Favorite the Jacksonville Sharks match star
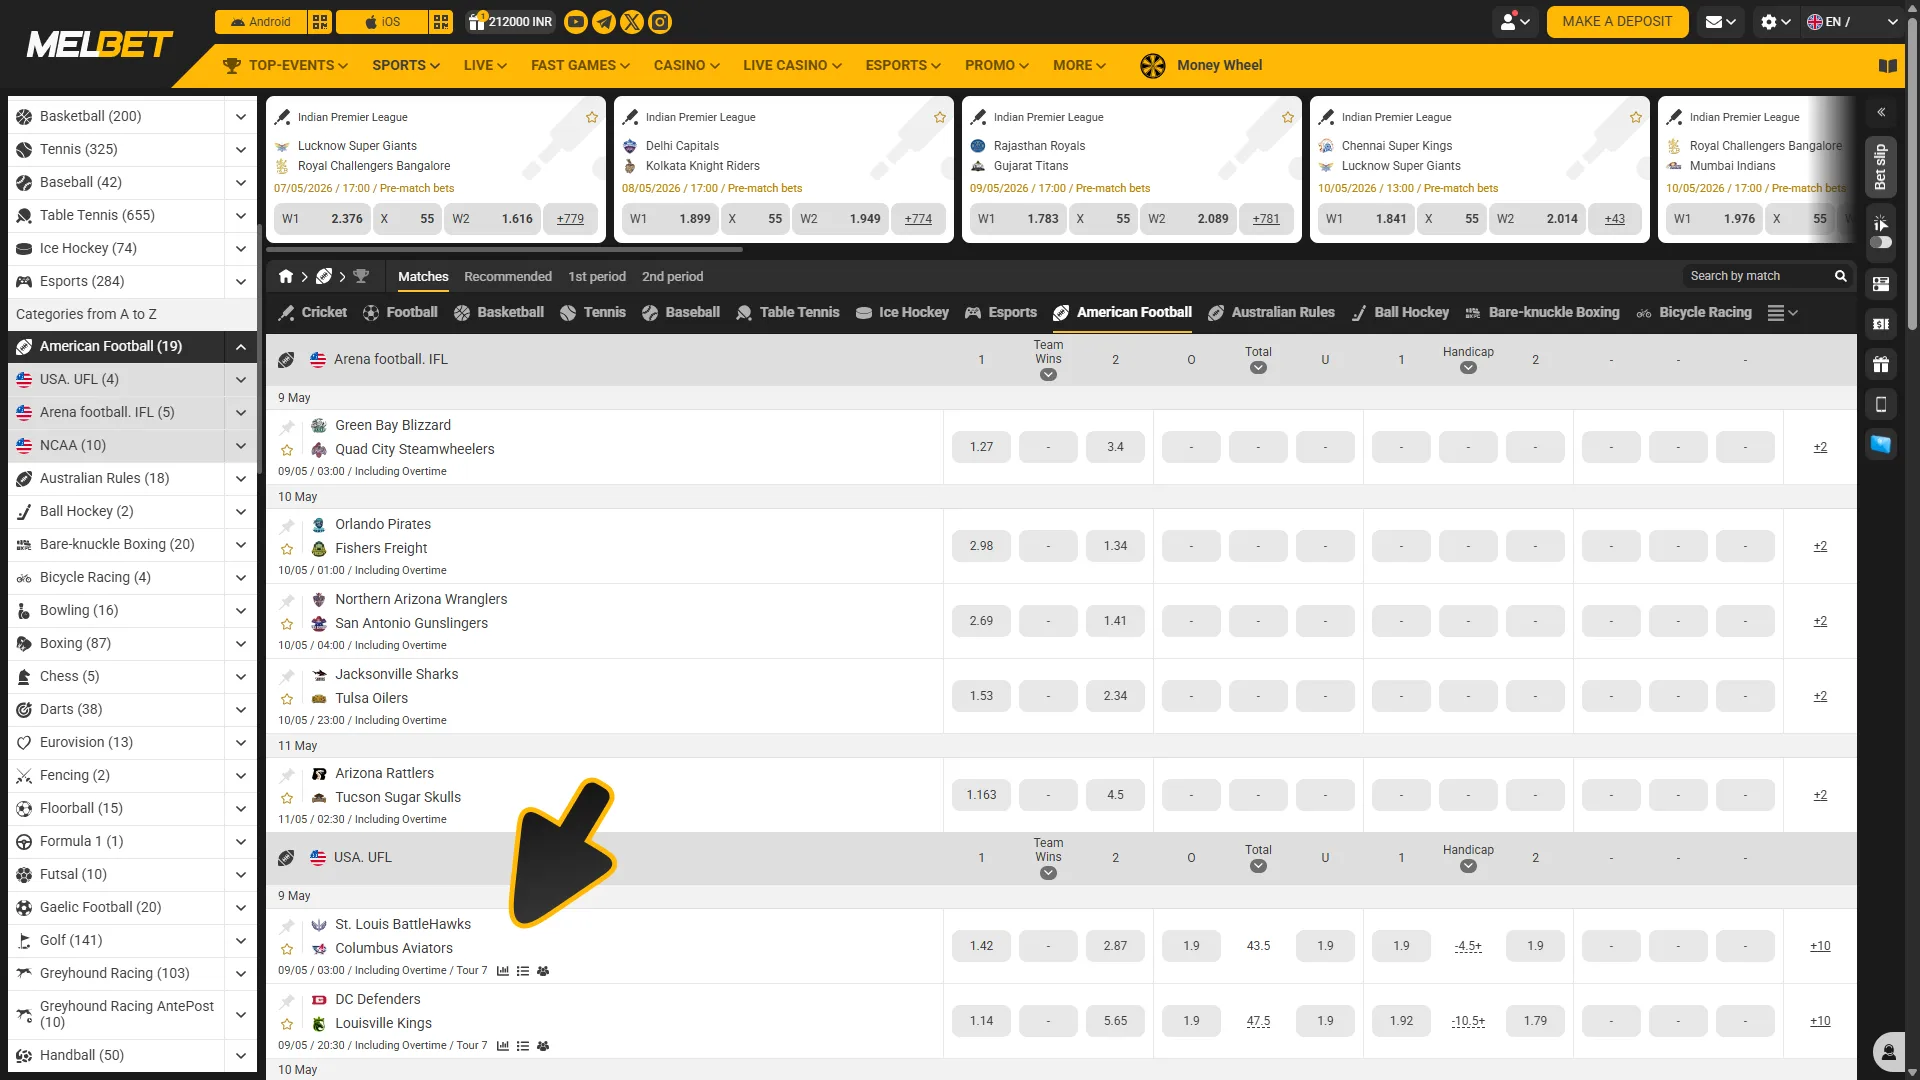Image resolution: width=1920 pixels, height=1080 pixels. pyautogui.click(x=287, y=699)
